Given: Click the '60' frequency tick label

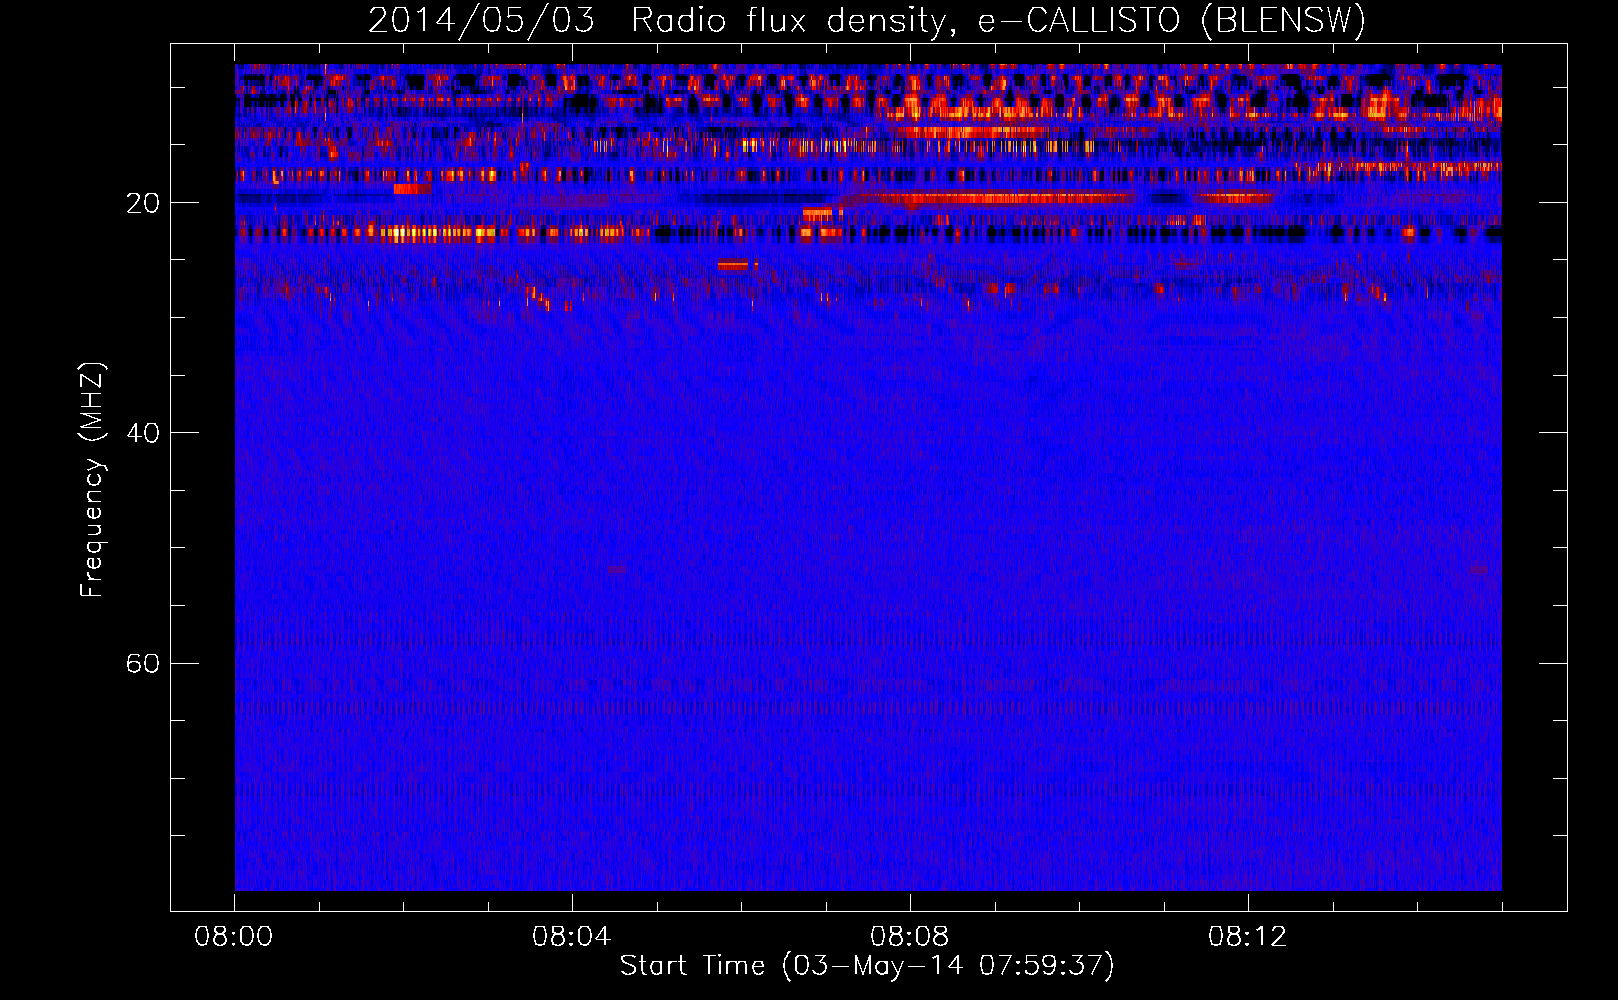Looking at the screenshot, I should 142,663.
